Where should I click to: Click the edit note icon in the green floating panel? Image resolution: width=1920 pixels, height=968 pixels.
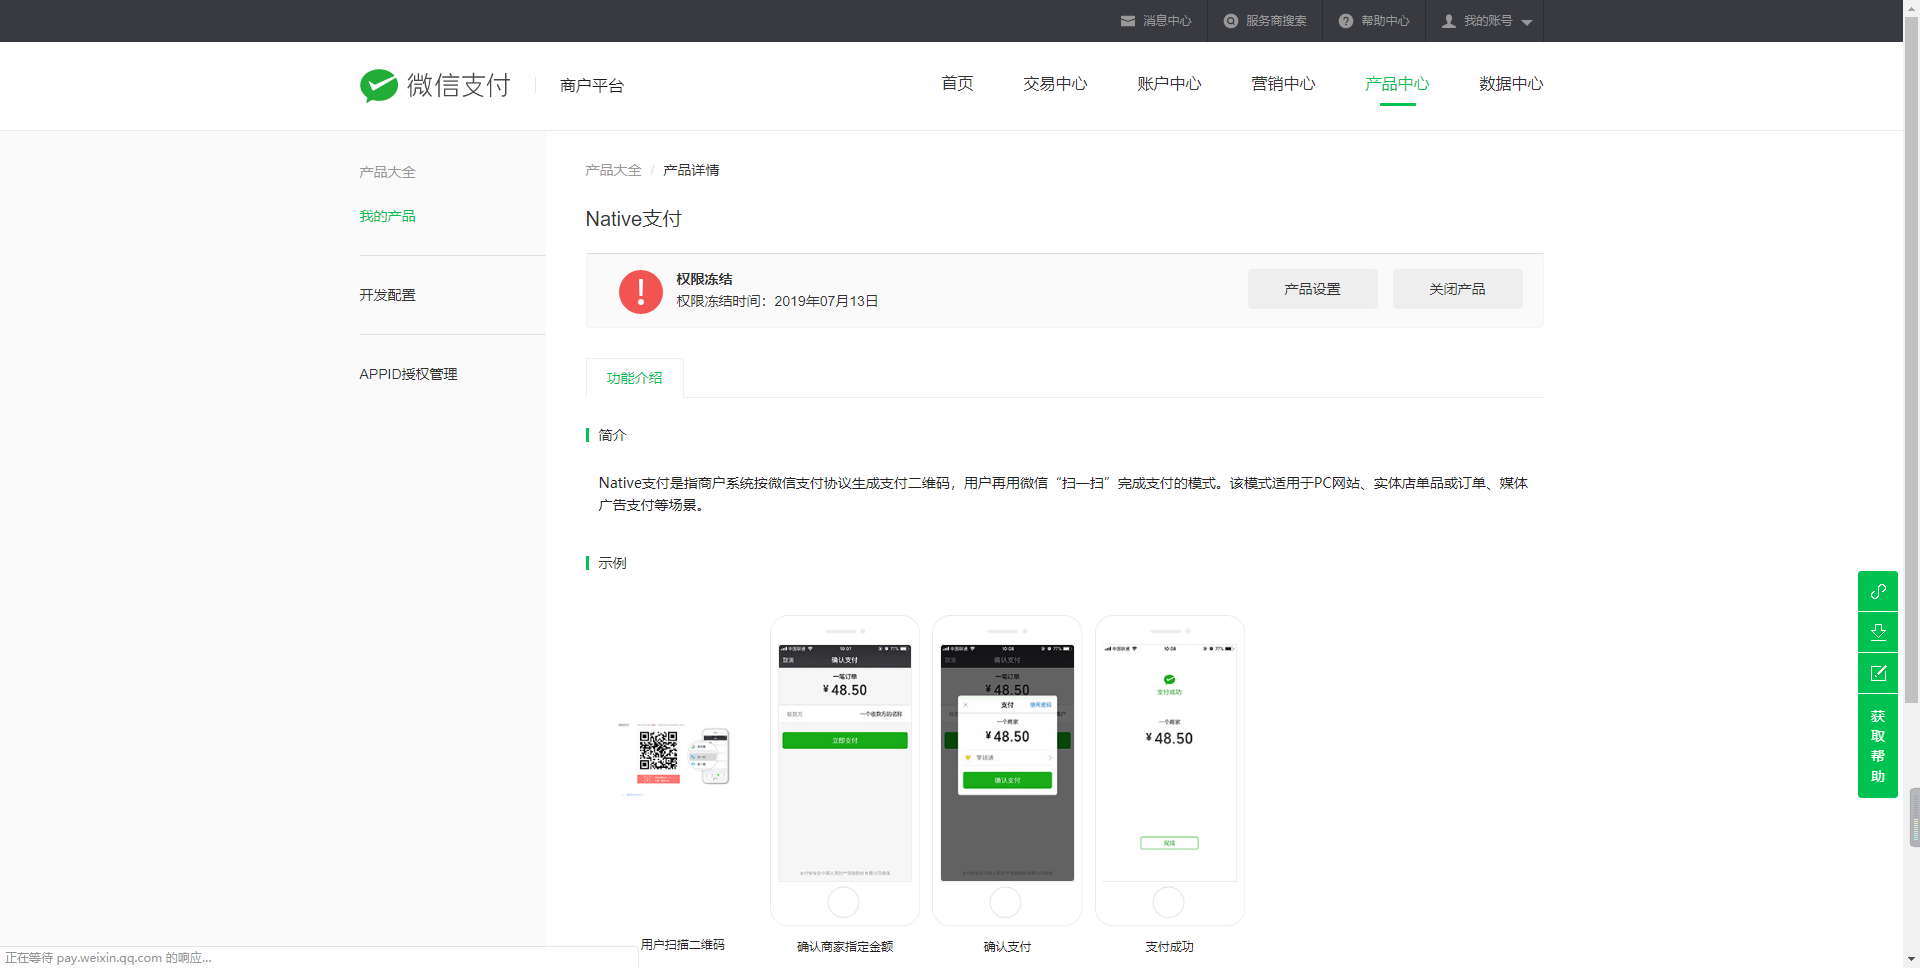1878,673
